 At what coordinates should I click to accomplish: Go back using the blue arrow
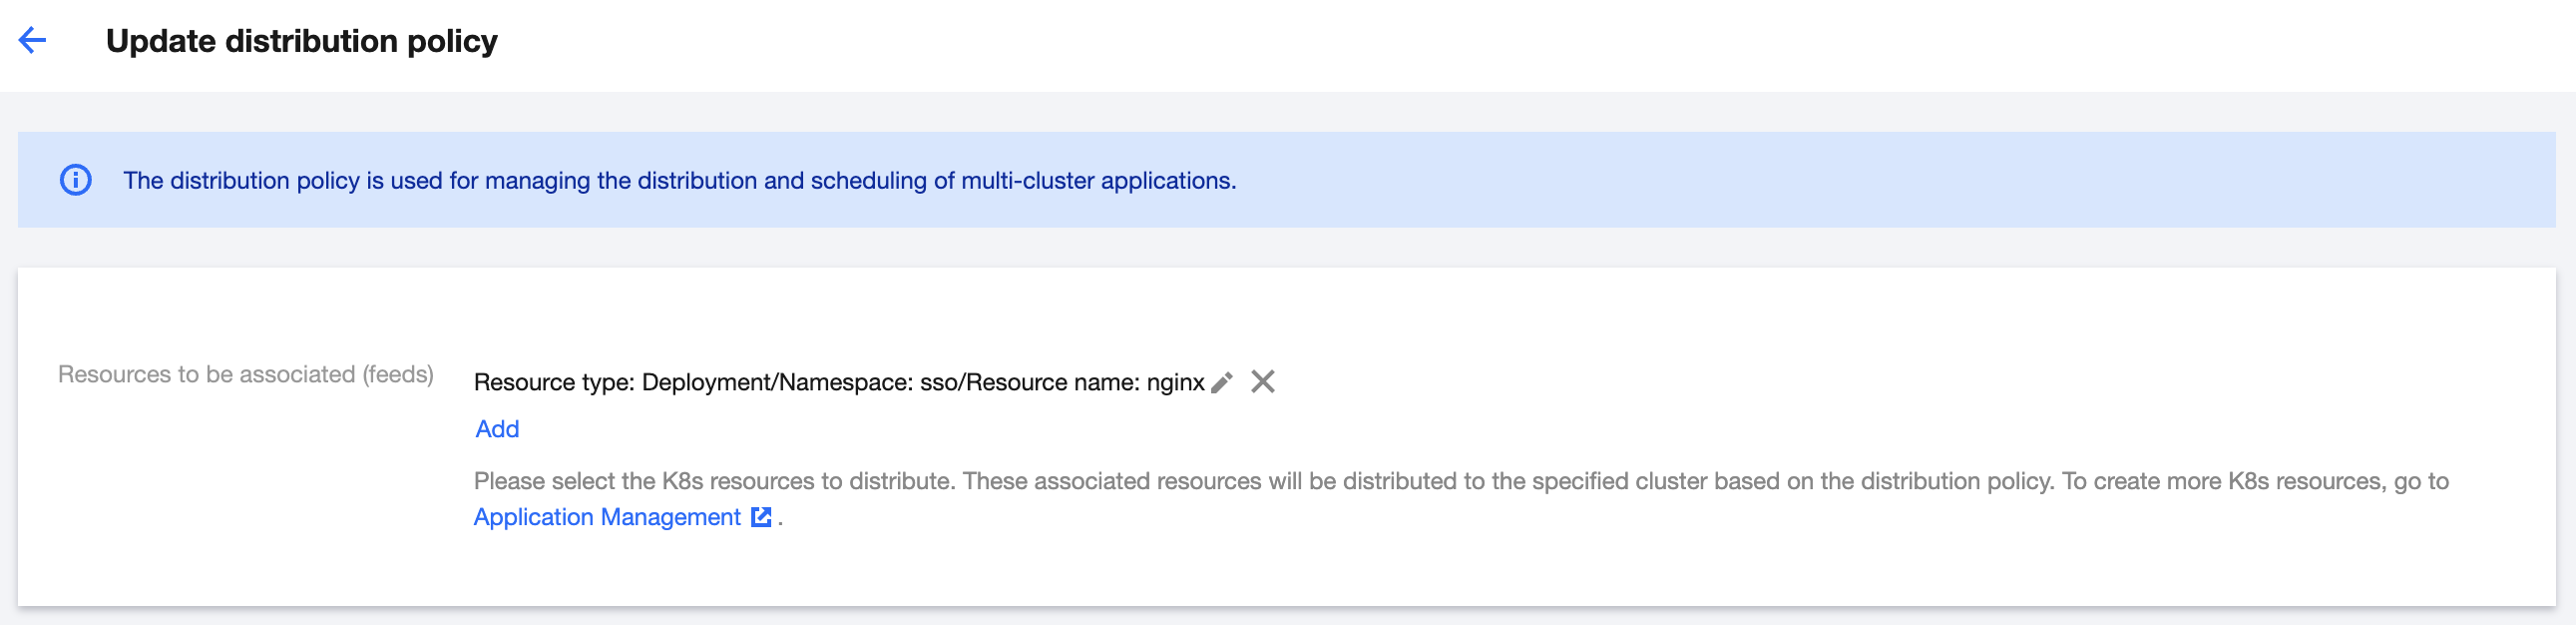point(33,40)
